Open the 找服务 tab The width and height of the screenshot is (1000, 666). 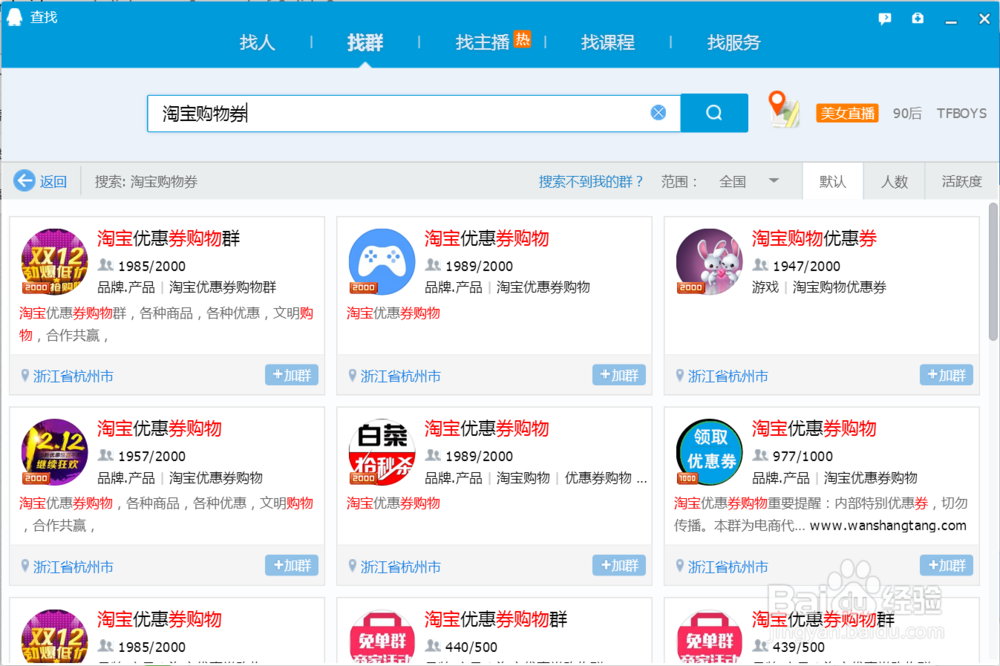[x=733, y=43]
